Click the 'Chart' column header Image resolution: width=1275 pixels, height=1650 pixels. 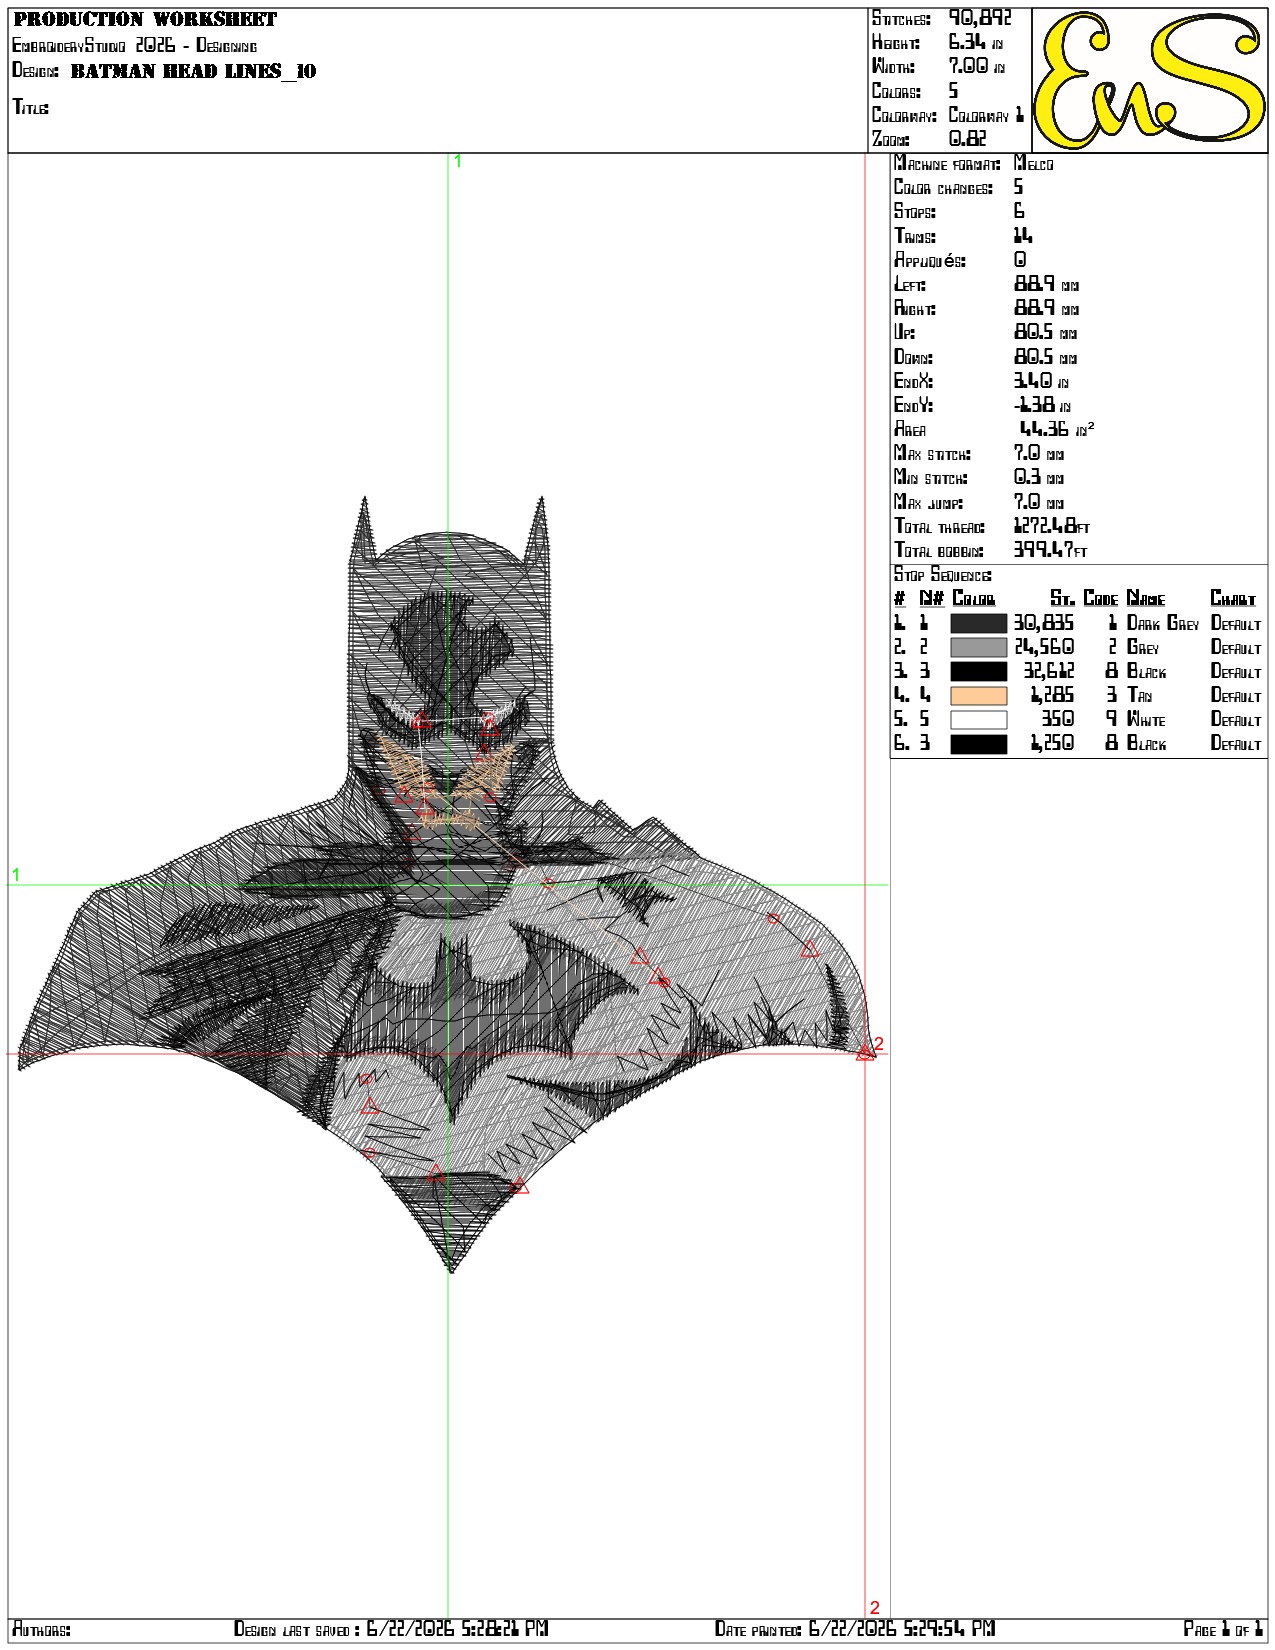(x=1232, y=598)
